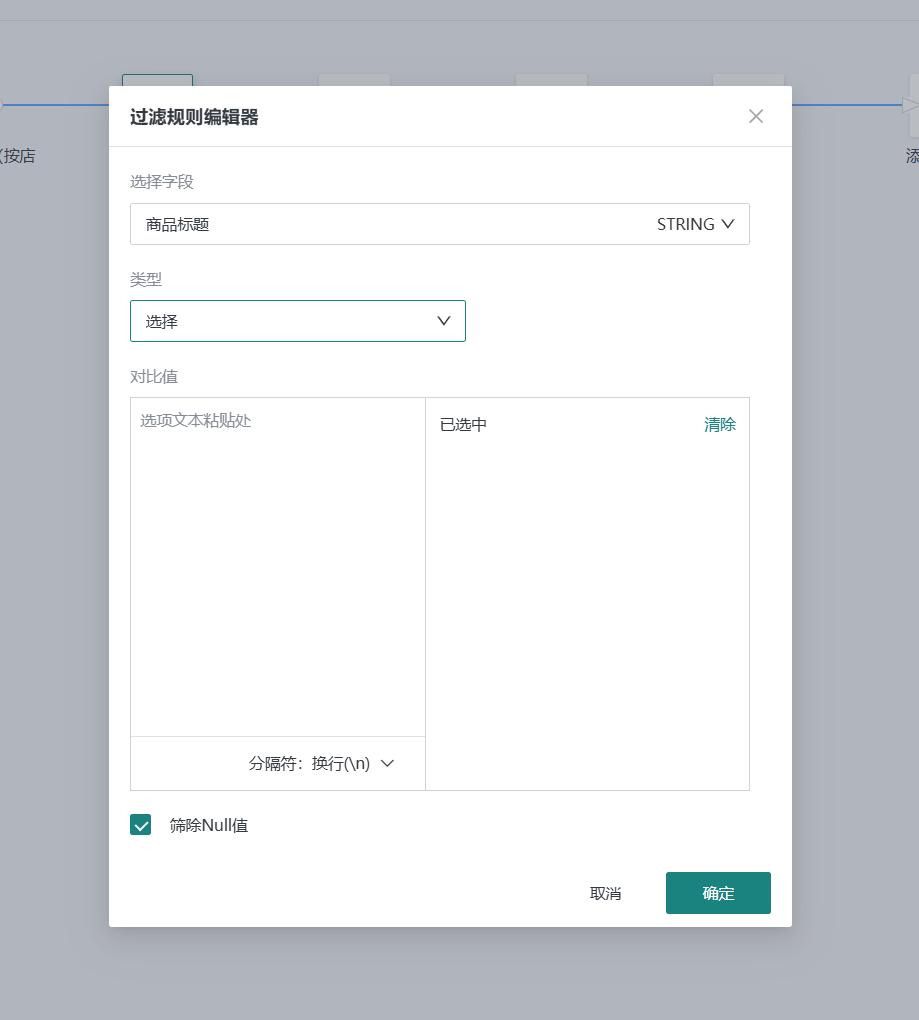The height and width of the screenshot is (1020, 919).
Task: Confirm with the 确定 button
Action: tap(718, 893)
